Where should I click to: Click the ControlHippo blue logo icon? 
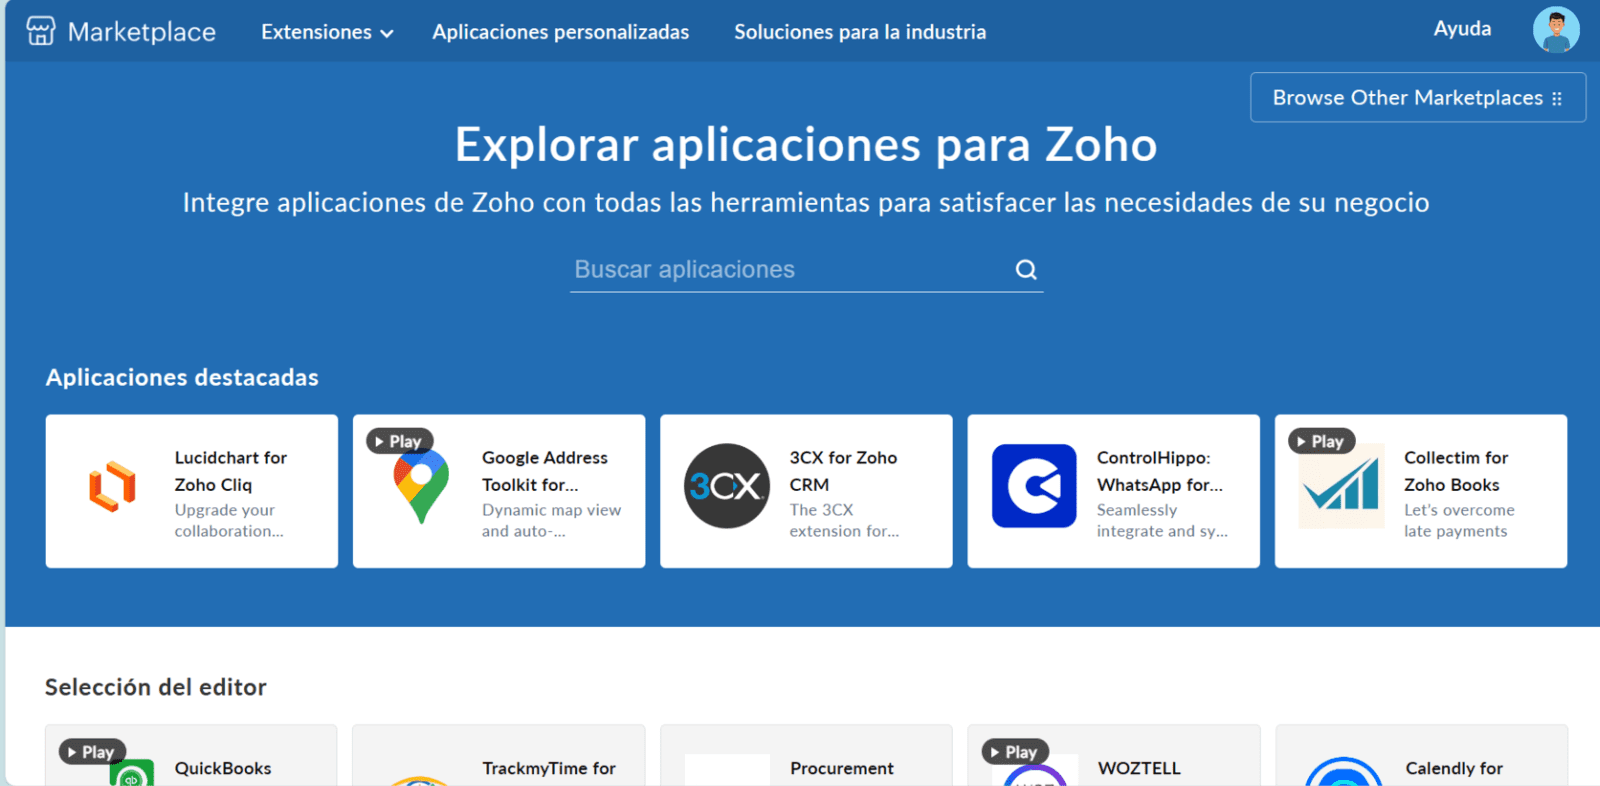[x=1034, y=486]
